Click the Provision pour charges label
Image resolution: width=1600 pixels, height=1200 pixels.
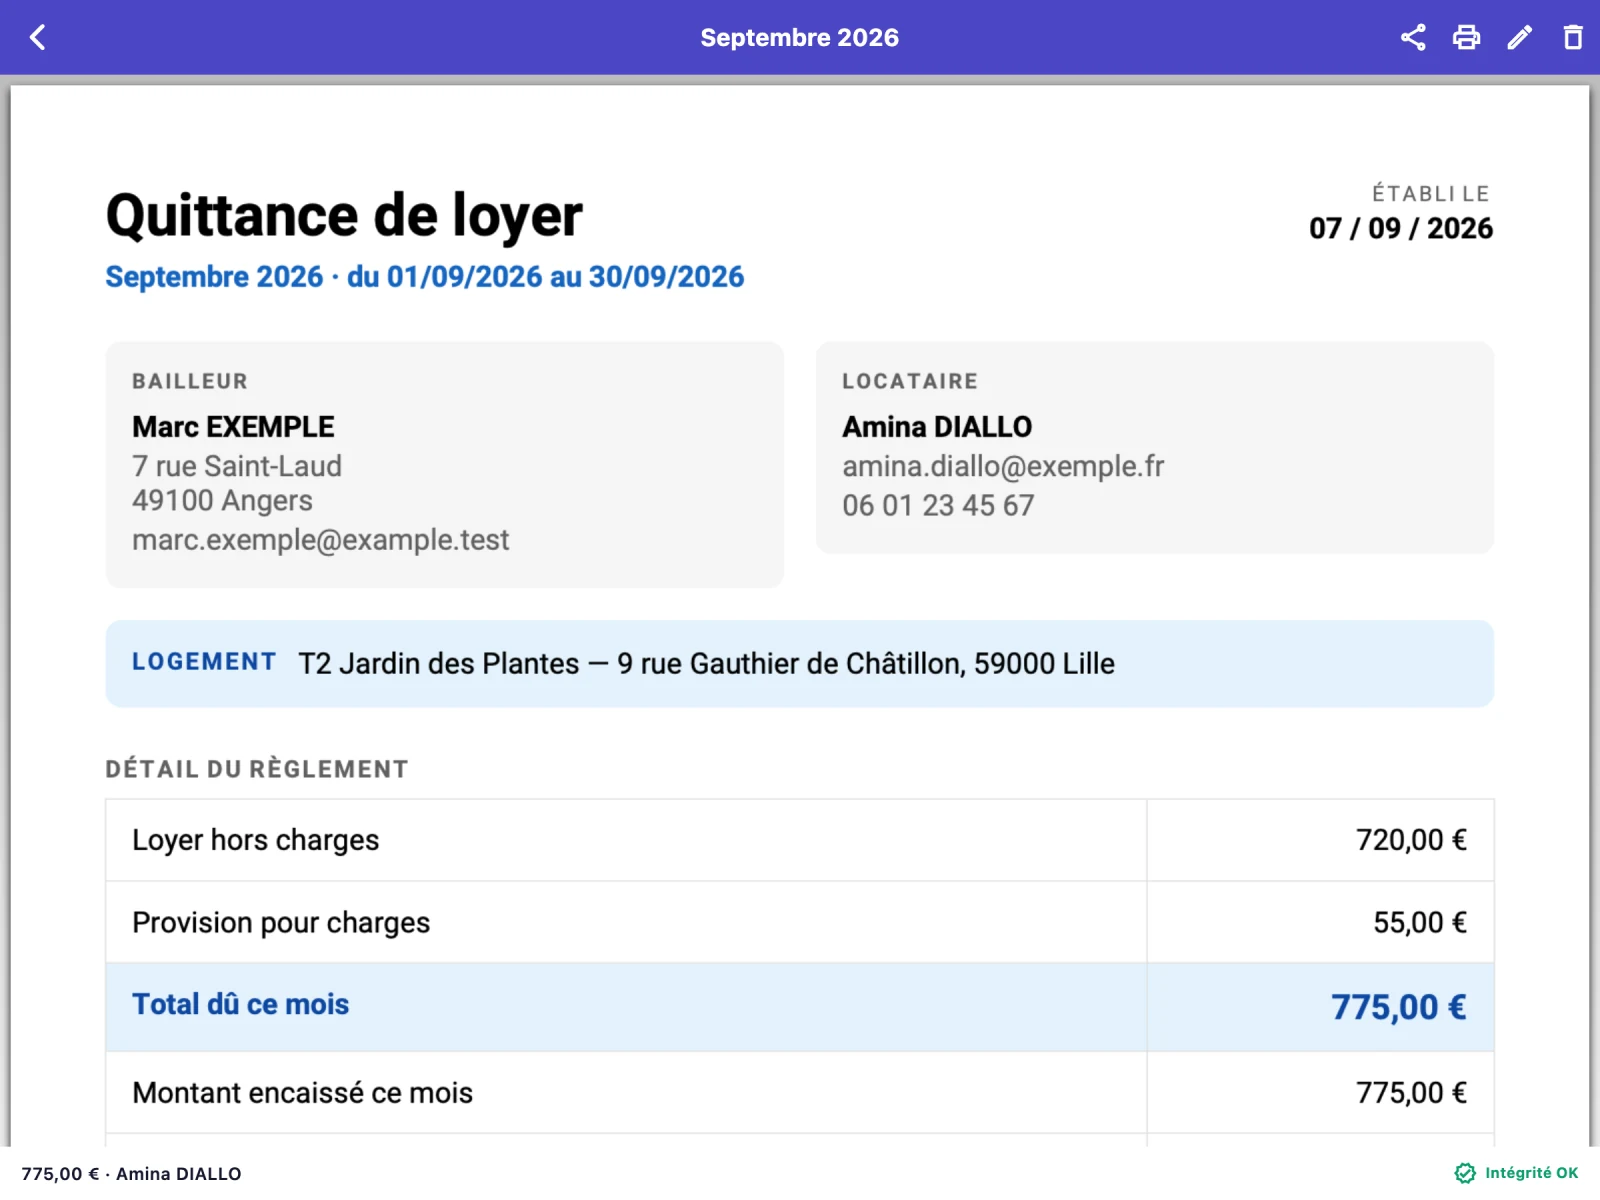point(281,923)
